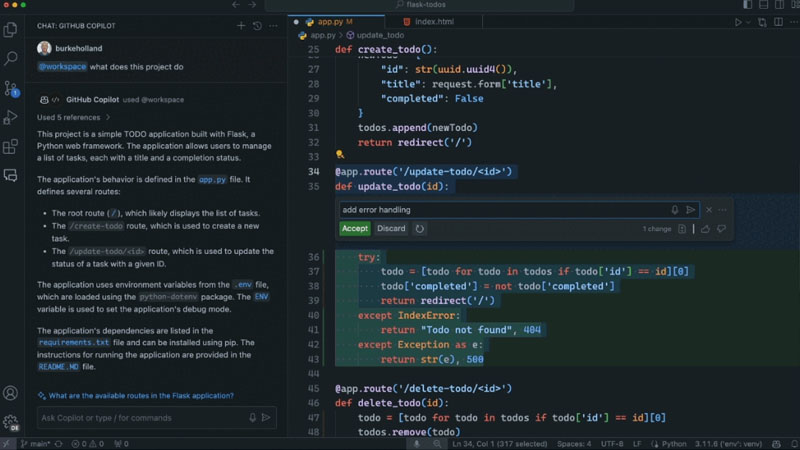Image resolution: width=800 pixels, height=450 pixels.
Task: Open the Accounts menu icon
Action: 10,393
